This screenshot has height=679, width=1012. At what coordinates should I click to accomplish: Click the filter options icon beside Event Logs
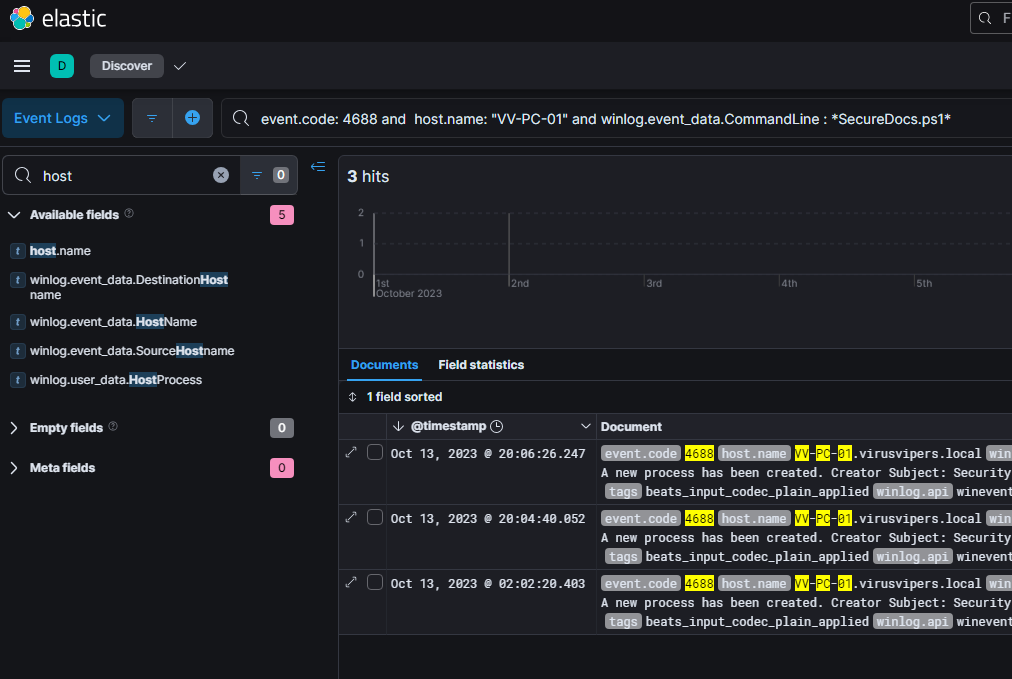[x=152, y=118]
